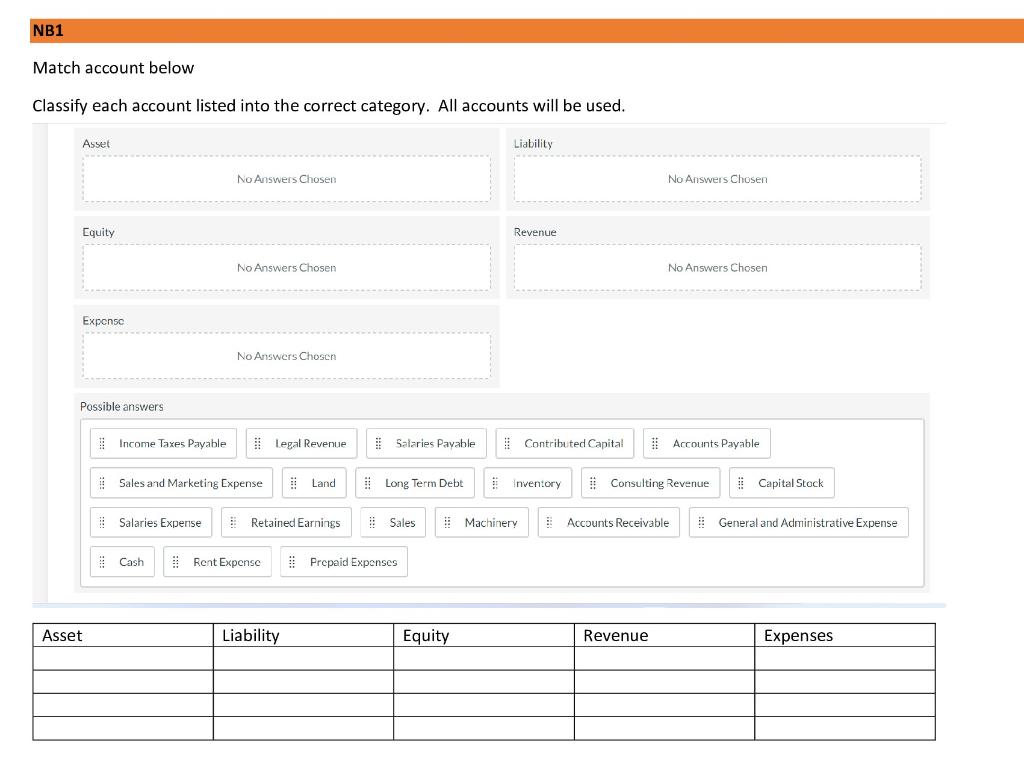Click the first empty cell under Asset column
The image size is (1024, 764).
coord(123,658)
